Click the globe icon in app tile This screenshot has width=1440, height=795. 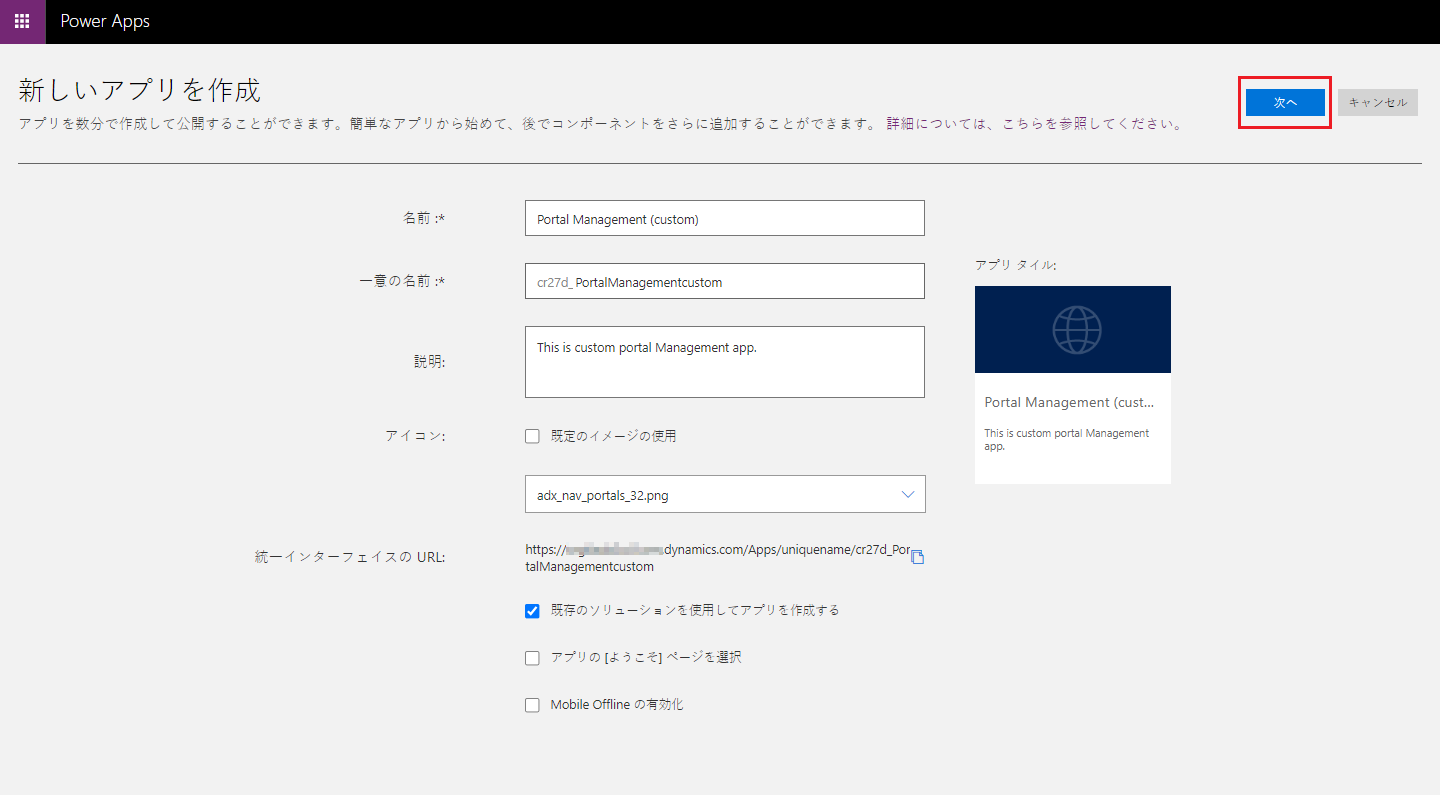tap(1076, 329)
